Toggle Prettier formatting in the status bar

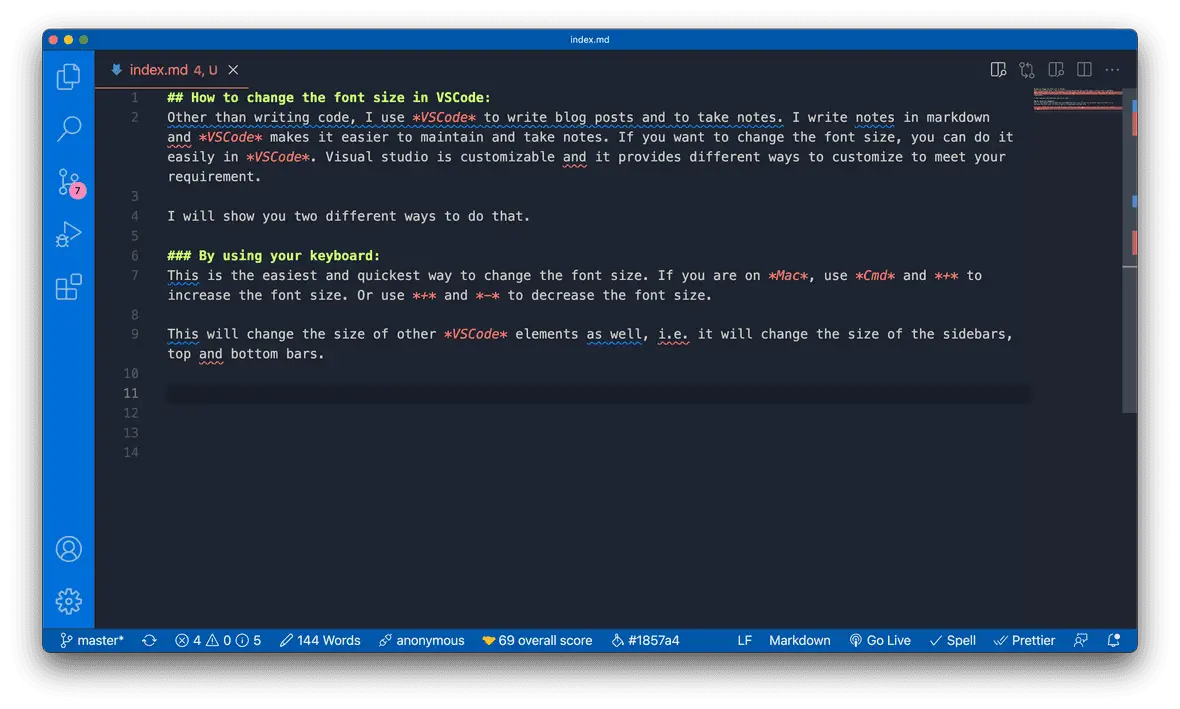click(1024, 640)
